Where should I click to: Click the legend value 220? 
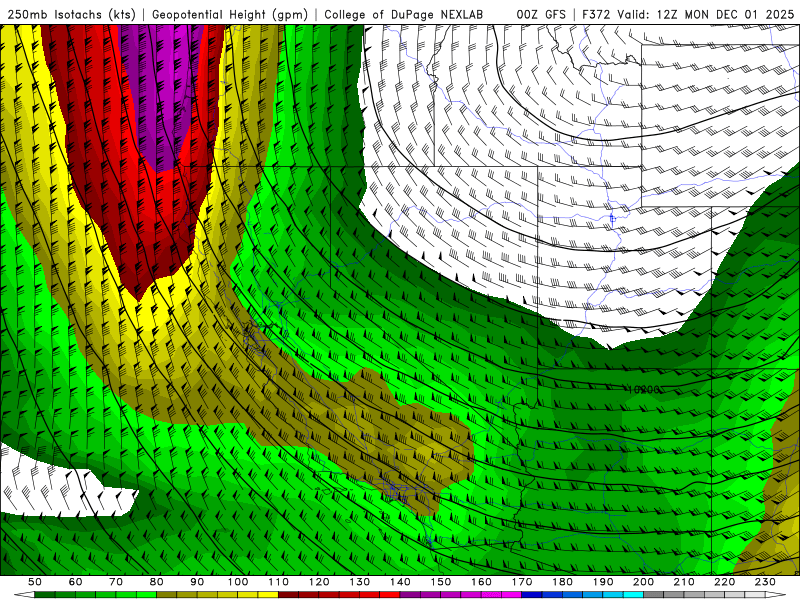(724, 582)
